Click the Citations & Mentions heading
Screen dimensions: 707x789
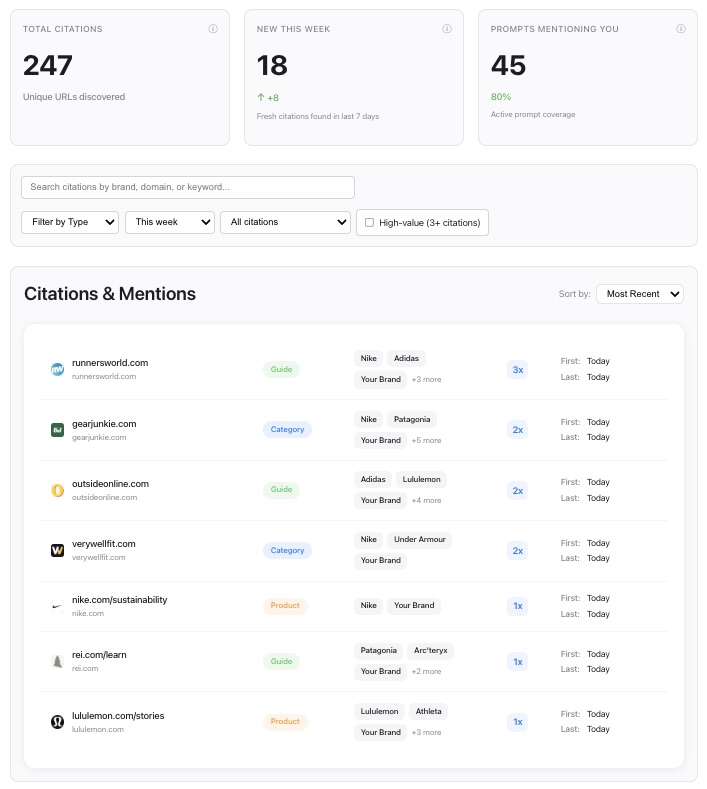[x=110, y=294]
